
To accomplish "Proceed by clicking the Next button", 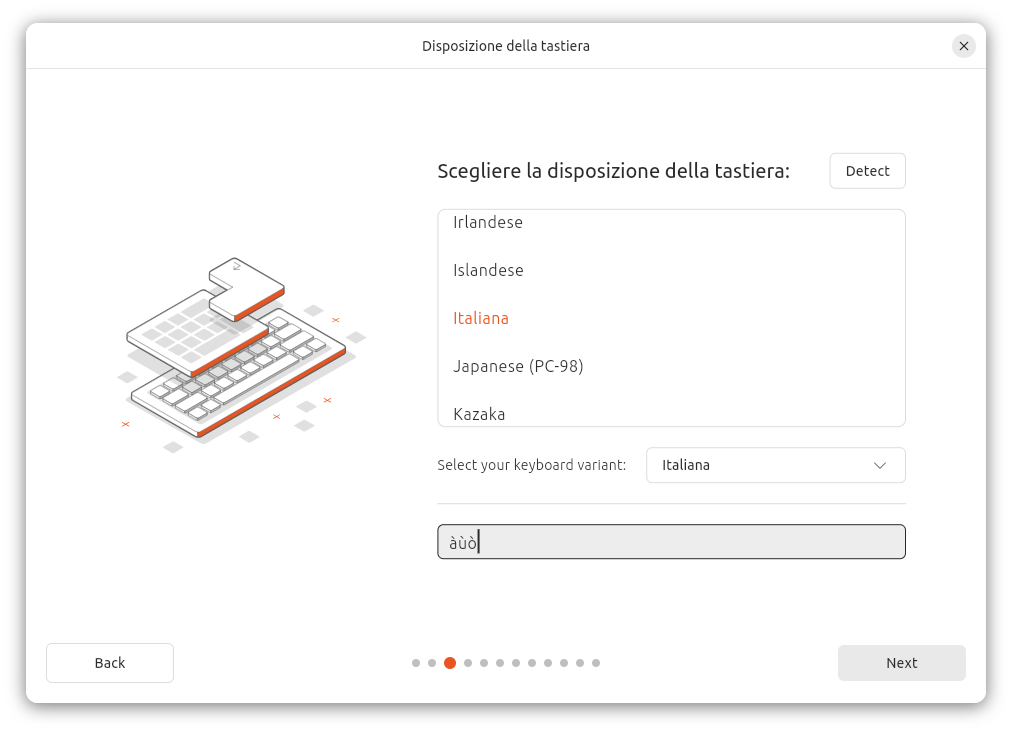I will pos(901,663).
